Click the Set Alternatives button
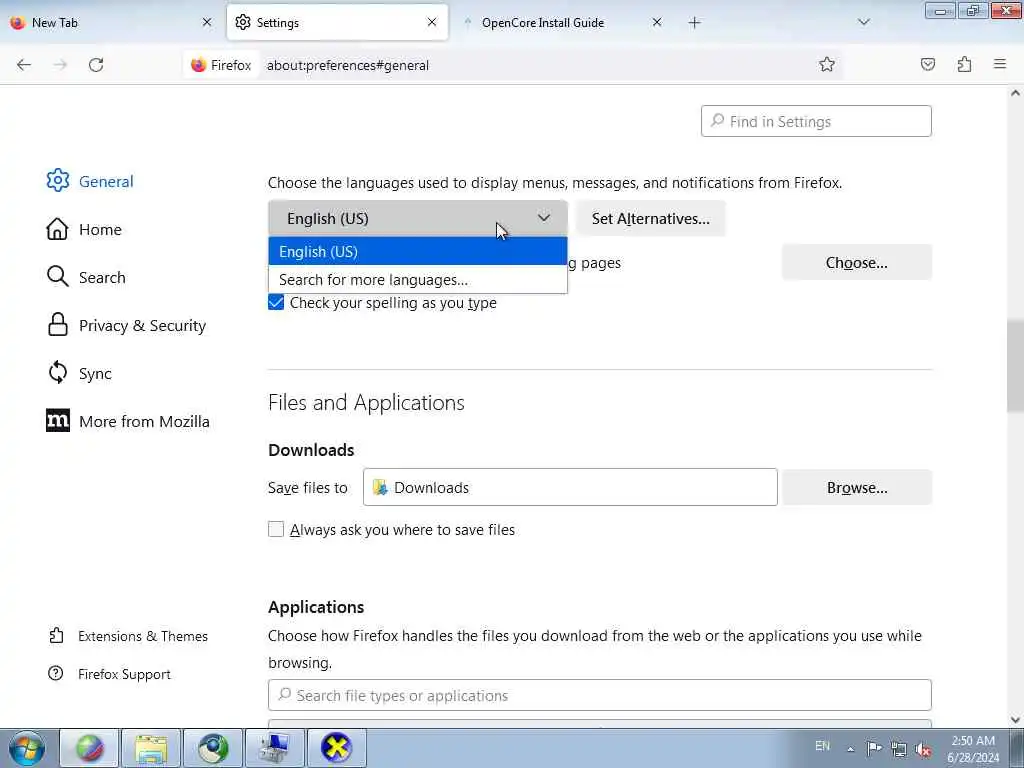Screen dimensions: 1024x768 pyautogui.click(x=650, y=219)
